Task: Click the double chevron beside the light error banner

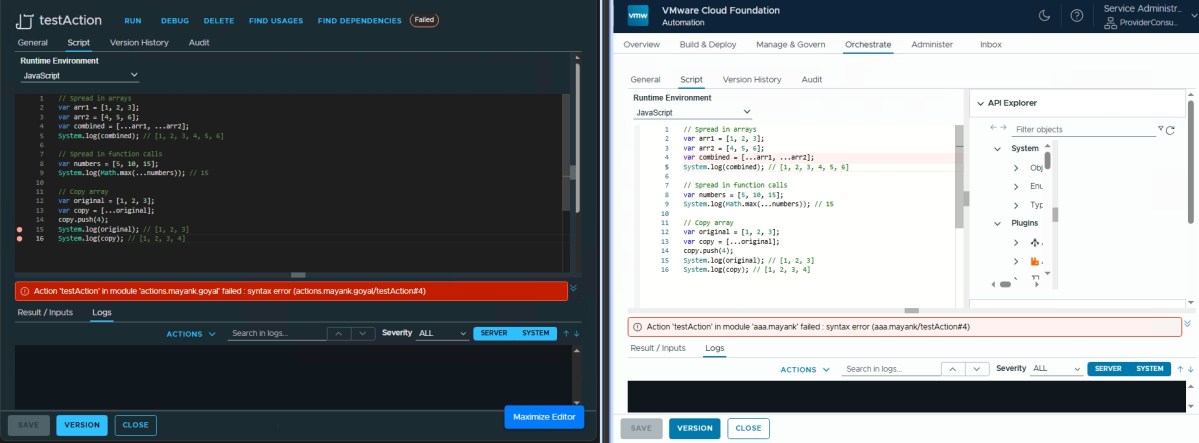Action: (1188, 324)
